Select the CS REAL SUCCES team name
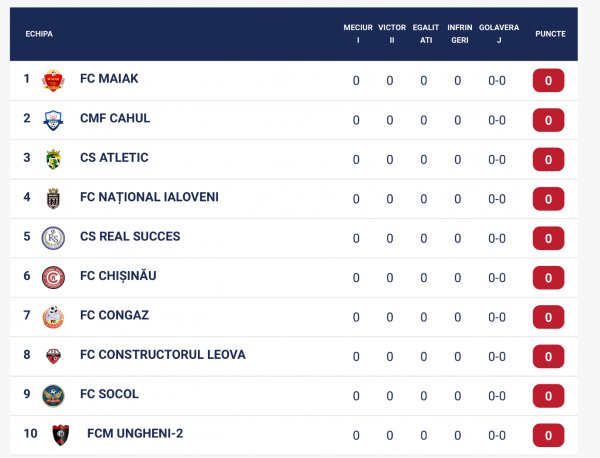 (130, 236)
